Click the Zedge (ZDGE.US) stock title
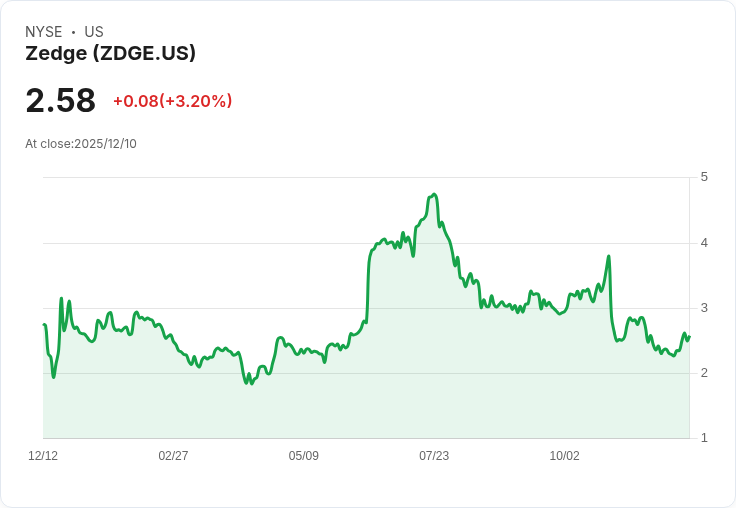Screen dimensions: 736x508 pyautogui.click(x=110, y=53)
